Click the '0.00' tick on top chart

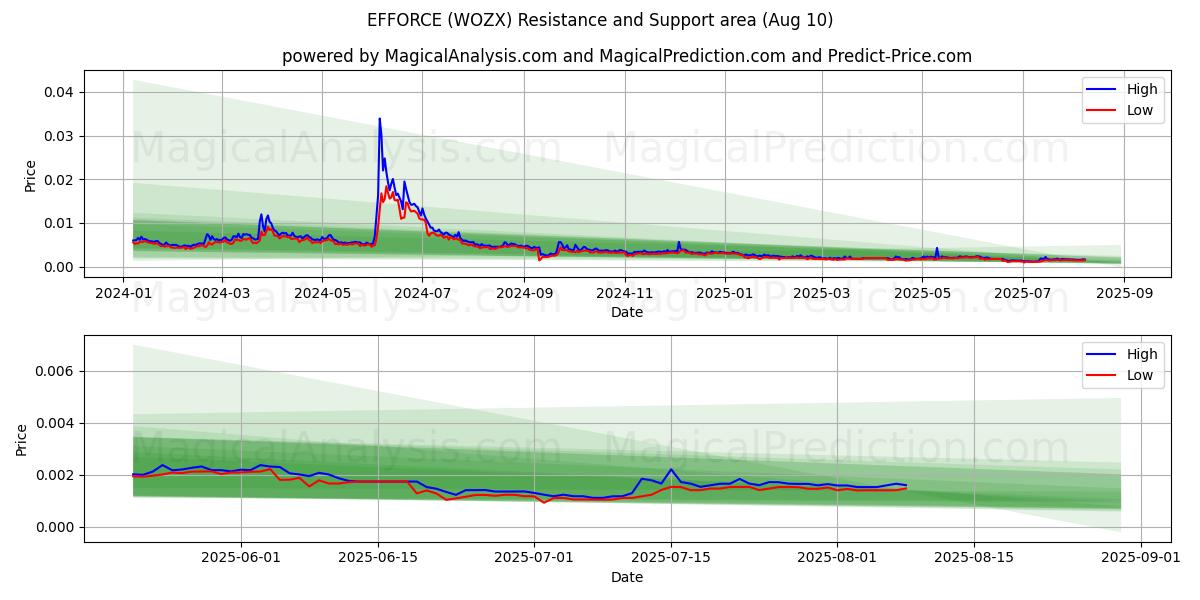click(61, 267)
